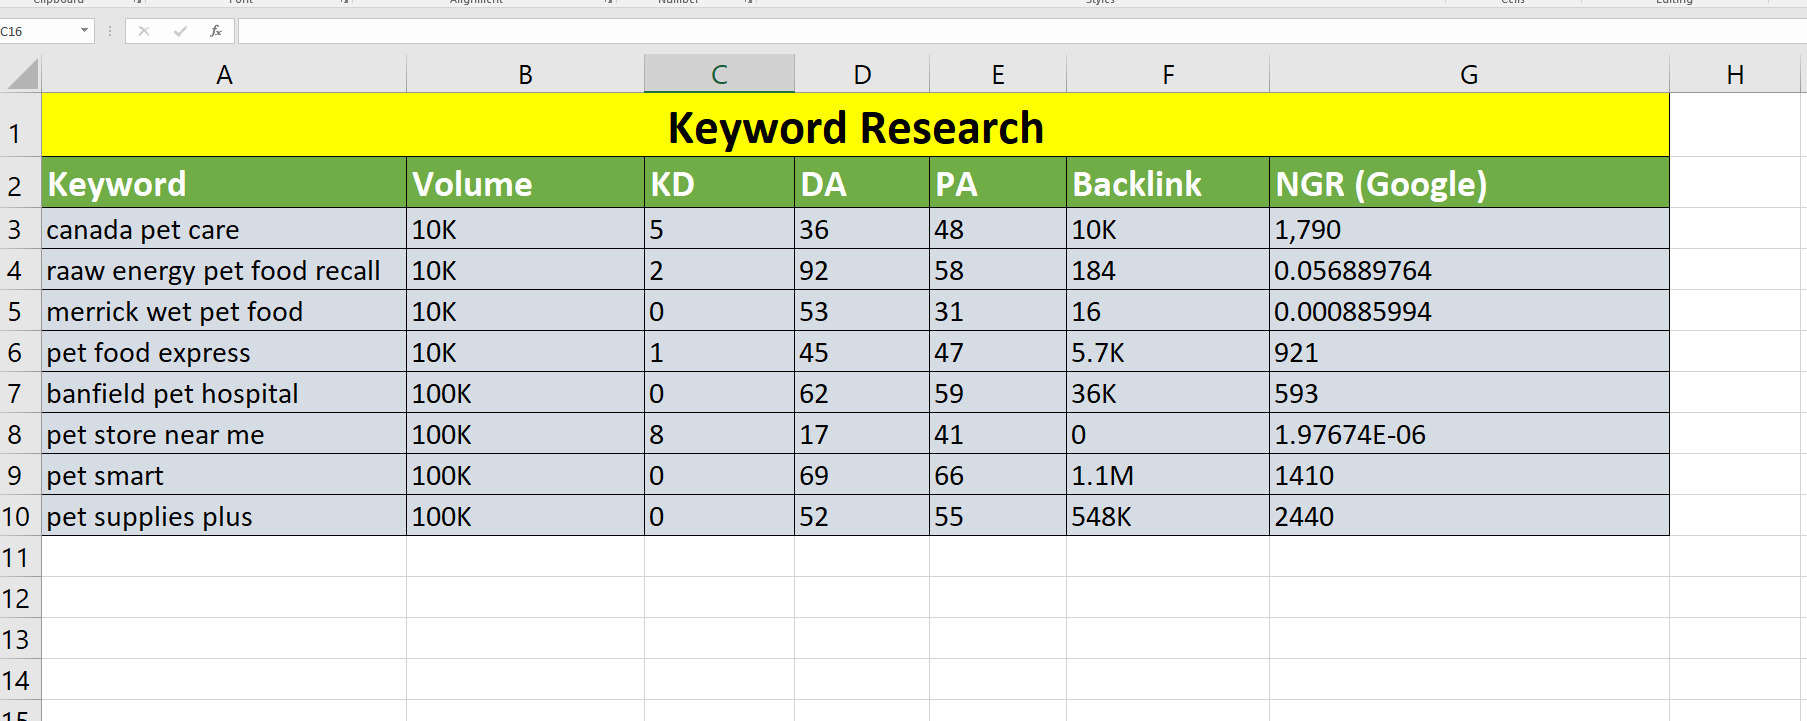Click the Keyword Research title cell

tap(855, 126)
